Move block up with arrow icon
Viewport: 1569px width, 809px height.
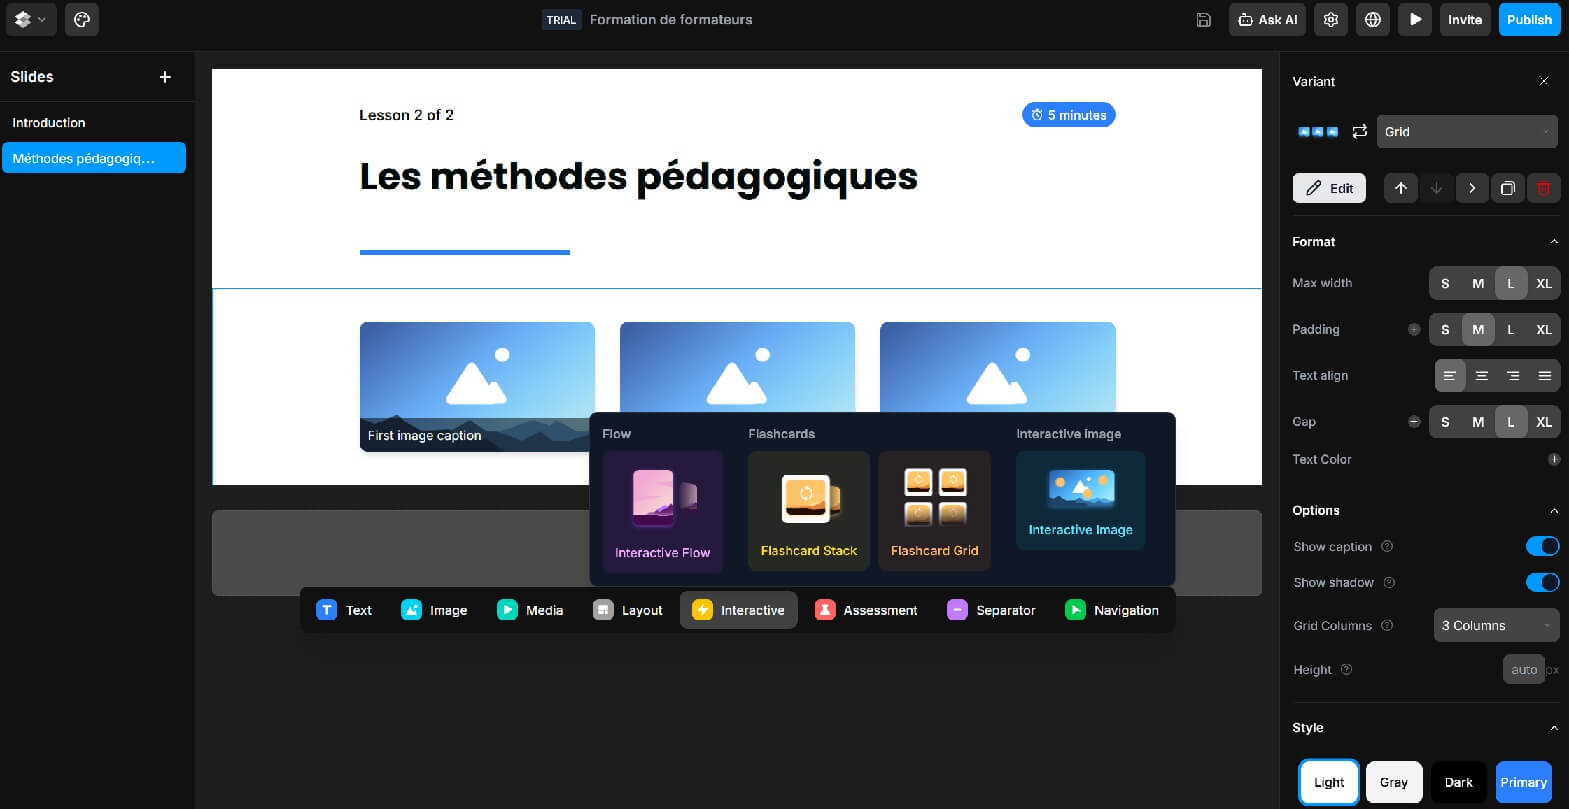[x=1400, y=188]
